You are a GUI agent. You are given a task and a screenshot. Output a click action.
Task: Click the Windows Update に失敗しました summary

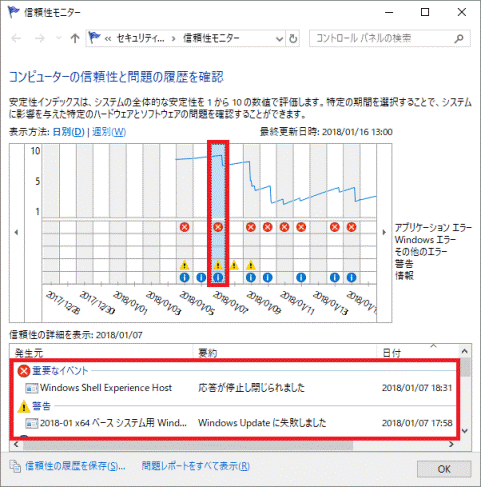tap(262, 423)
